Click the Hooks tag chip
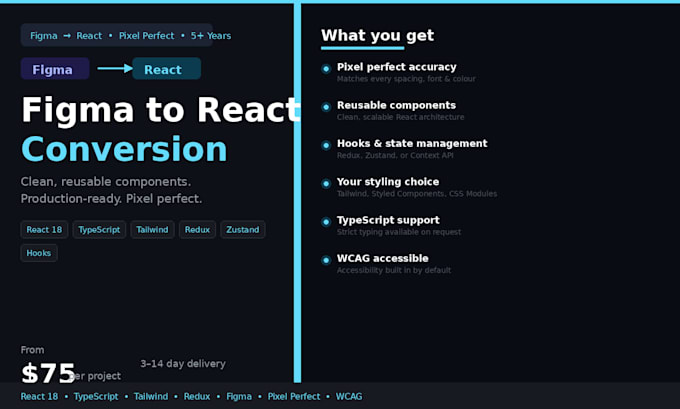The width and height of the screenshot is (680, 409). coord(39,253)
